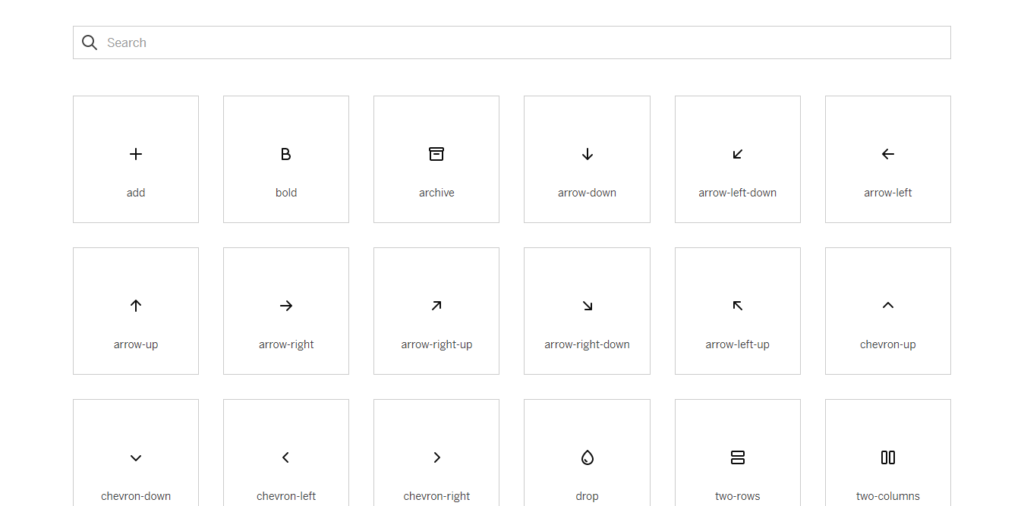This screenshot has width=1024, height=506.
Task: Choose the arrow-up icon
Action: click(136, 306)
